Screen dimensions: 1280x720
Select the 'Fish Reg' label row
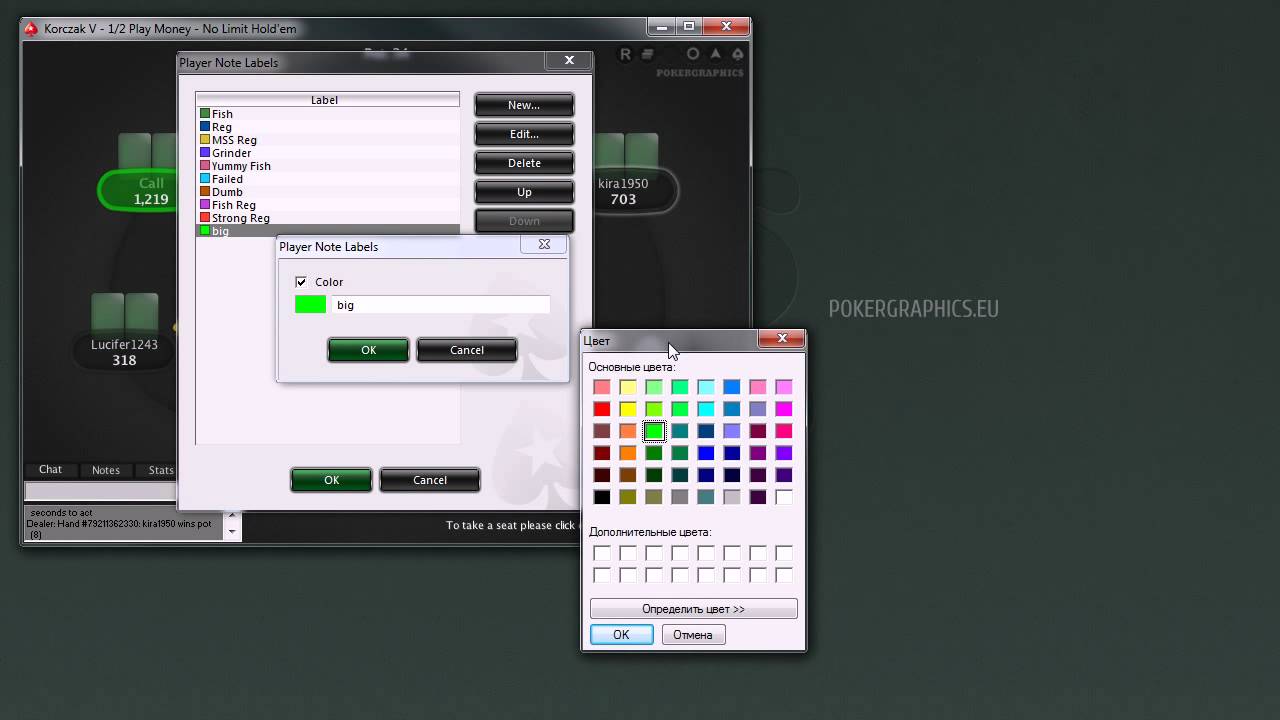point(327,205)
